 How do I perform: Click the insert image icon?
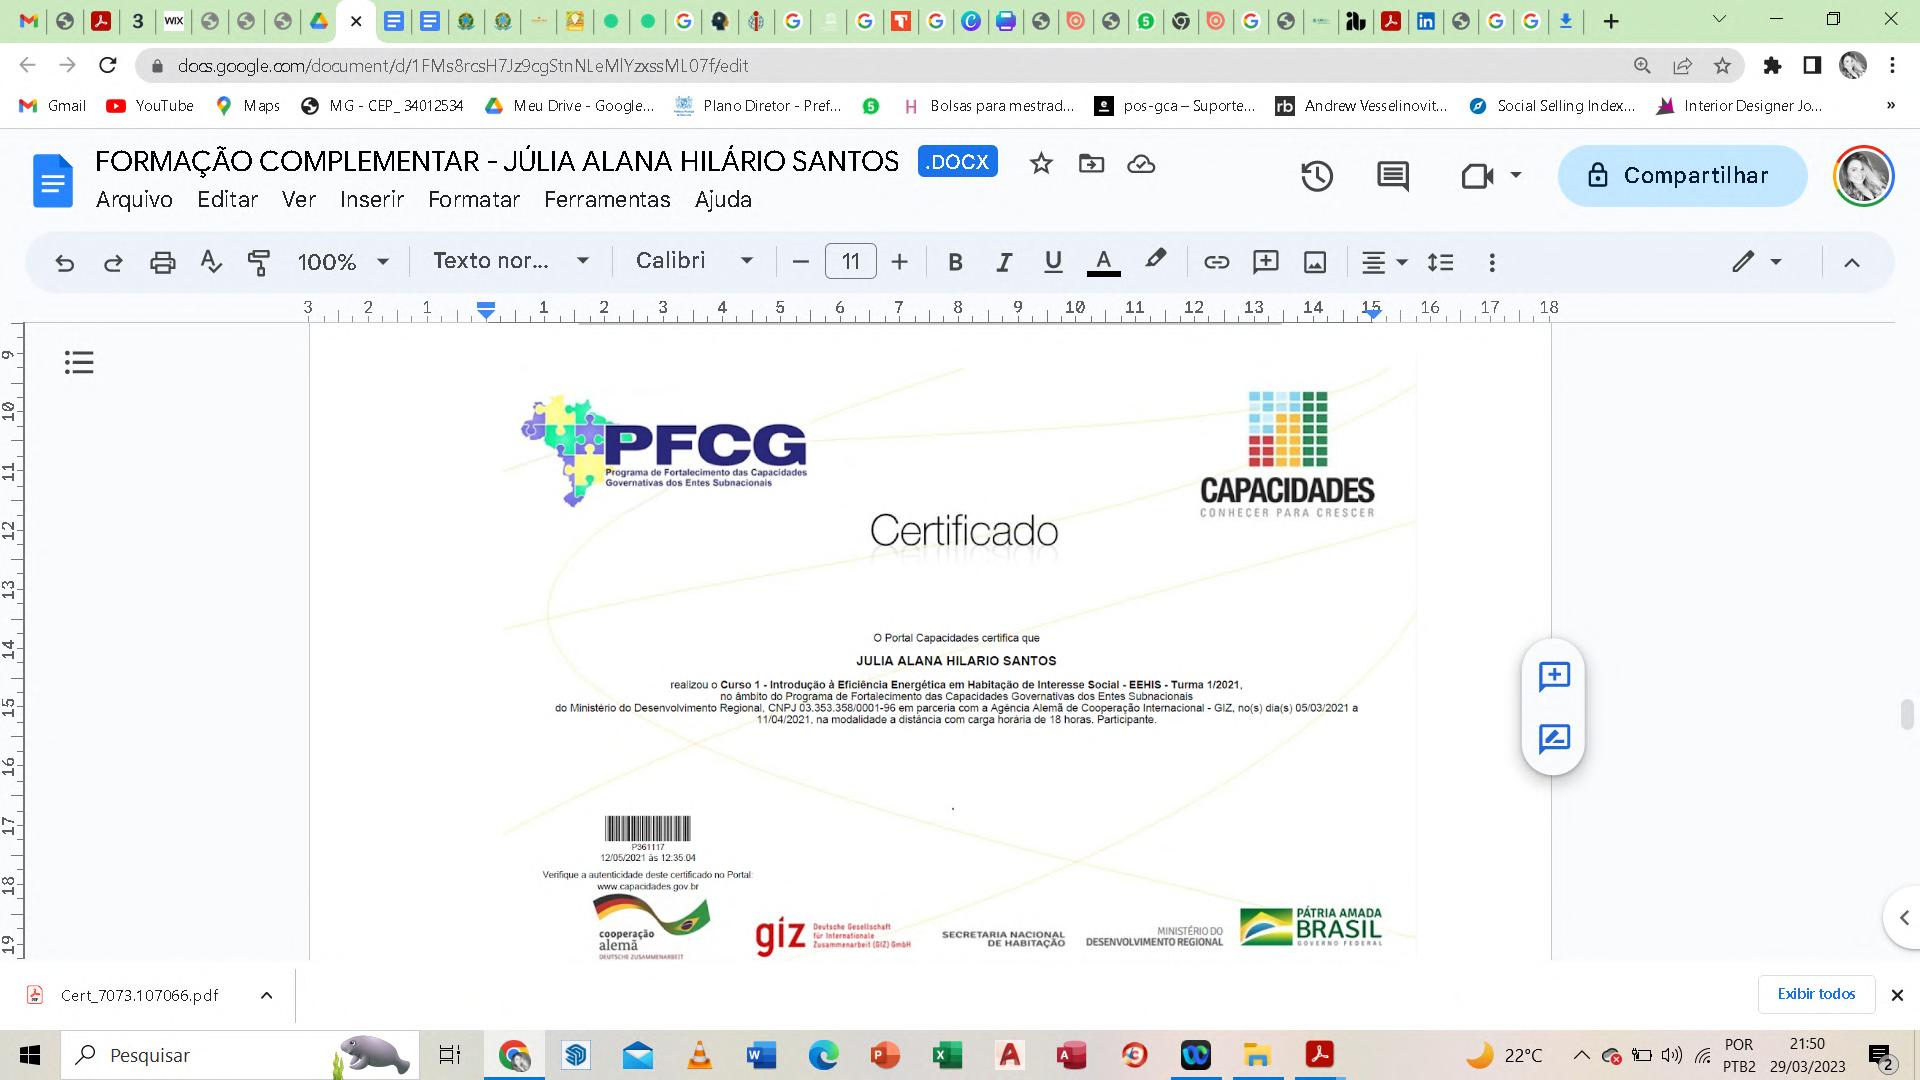(1315, 262)
